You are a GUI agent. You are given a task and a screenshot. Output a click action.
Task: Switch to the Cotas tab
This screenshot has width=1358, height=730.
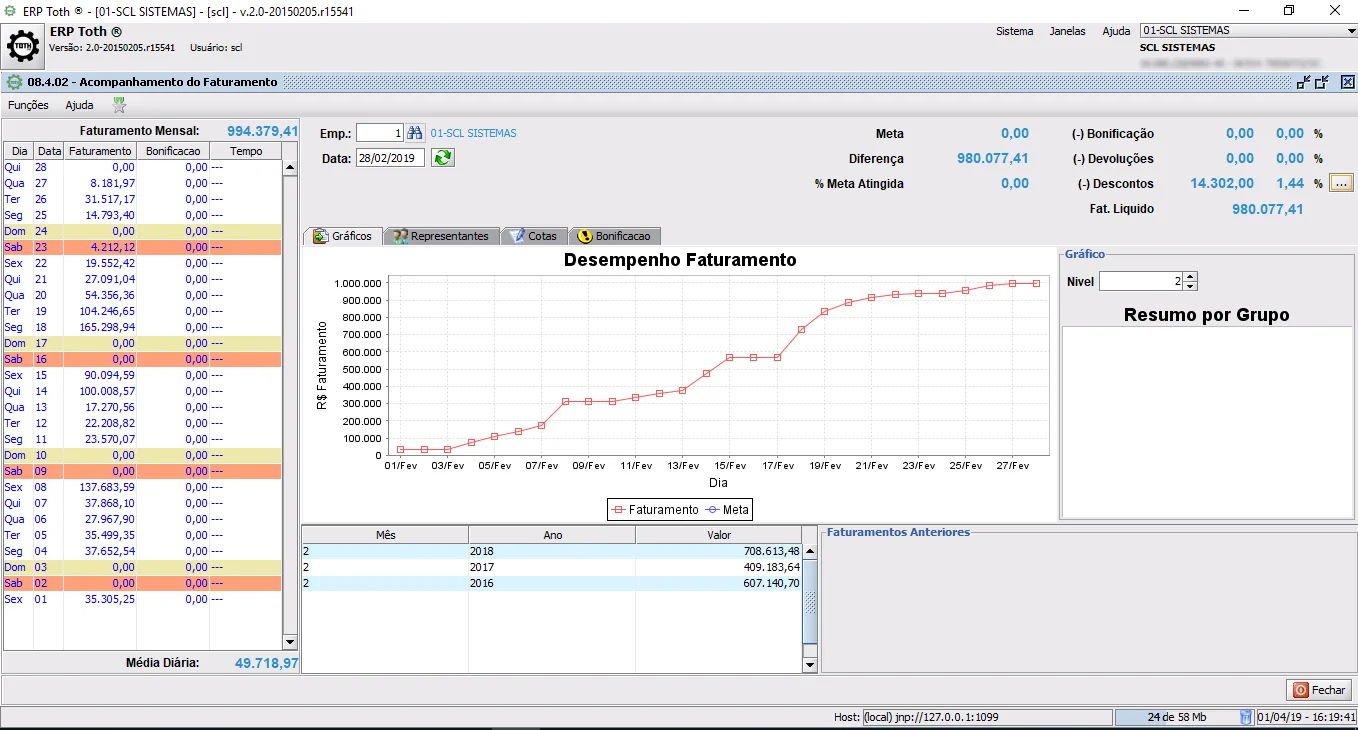click(x=534, y=236)
